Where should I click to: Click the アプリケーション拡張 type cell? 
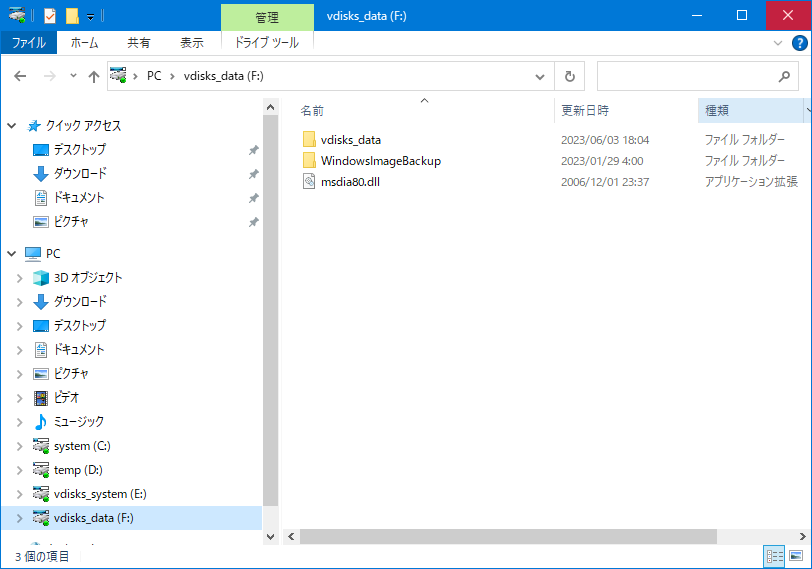[751, 182]
